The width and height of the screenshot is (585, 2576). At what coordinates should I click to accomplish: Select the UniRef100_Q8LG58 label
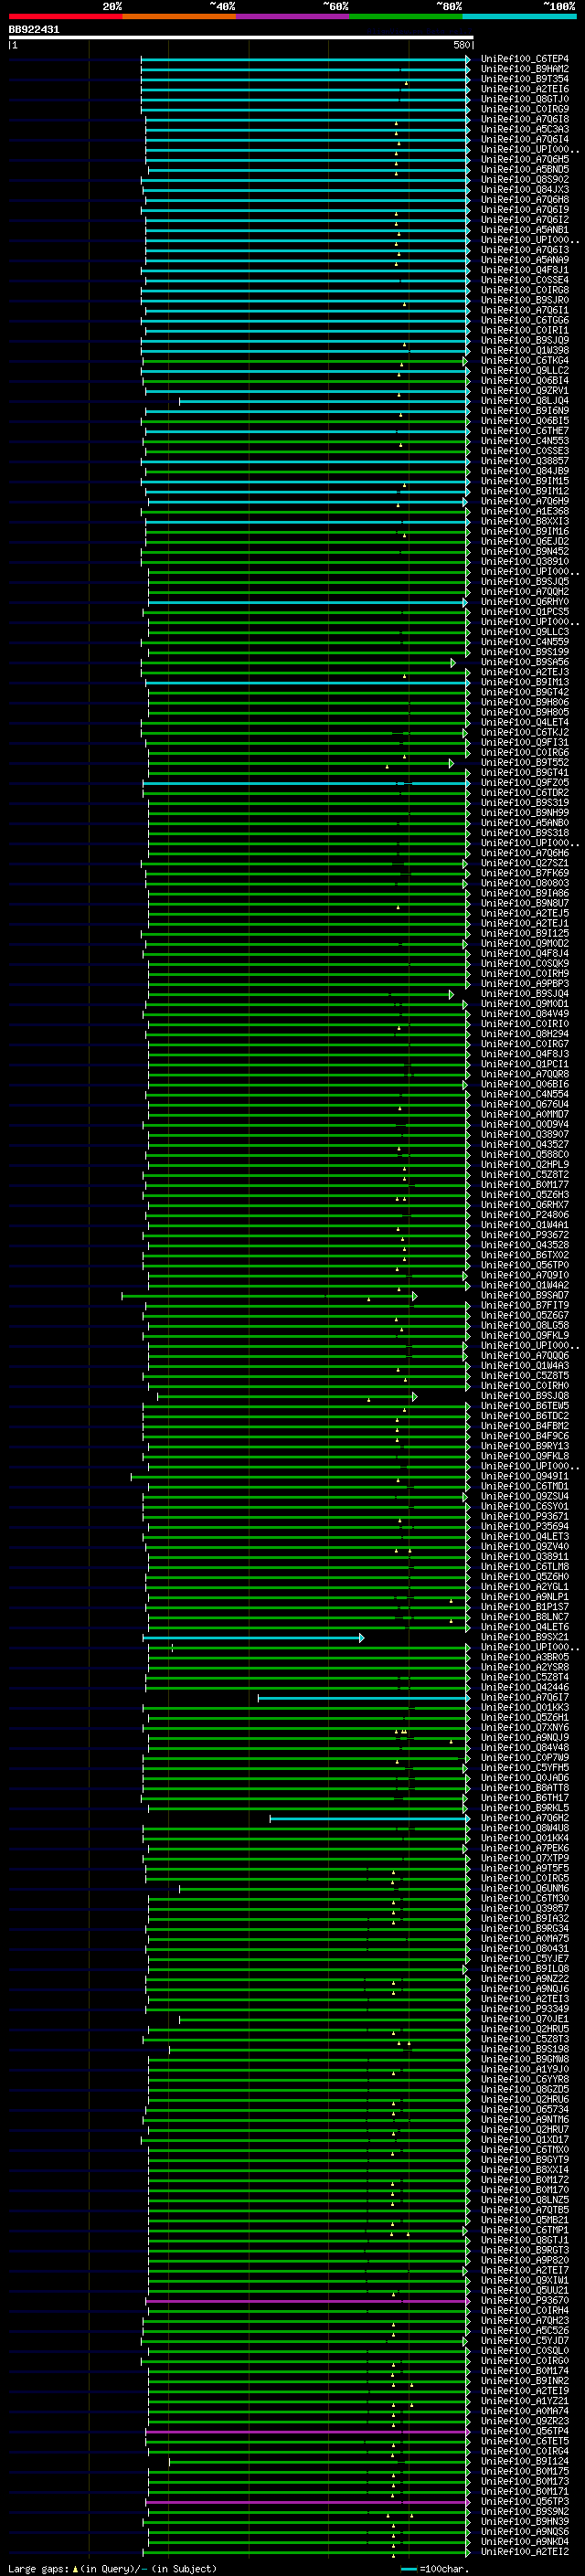click(x=525, y=1326)
